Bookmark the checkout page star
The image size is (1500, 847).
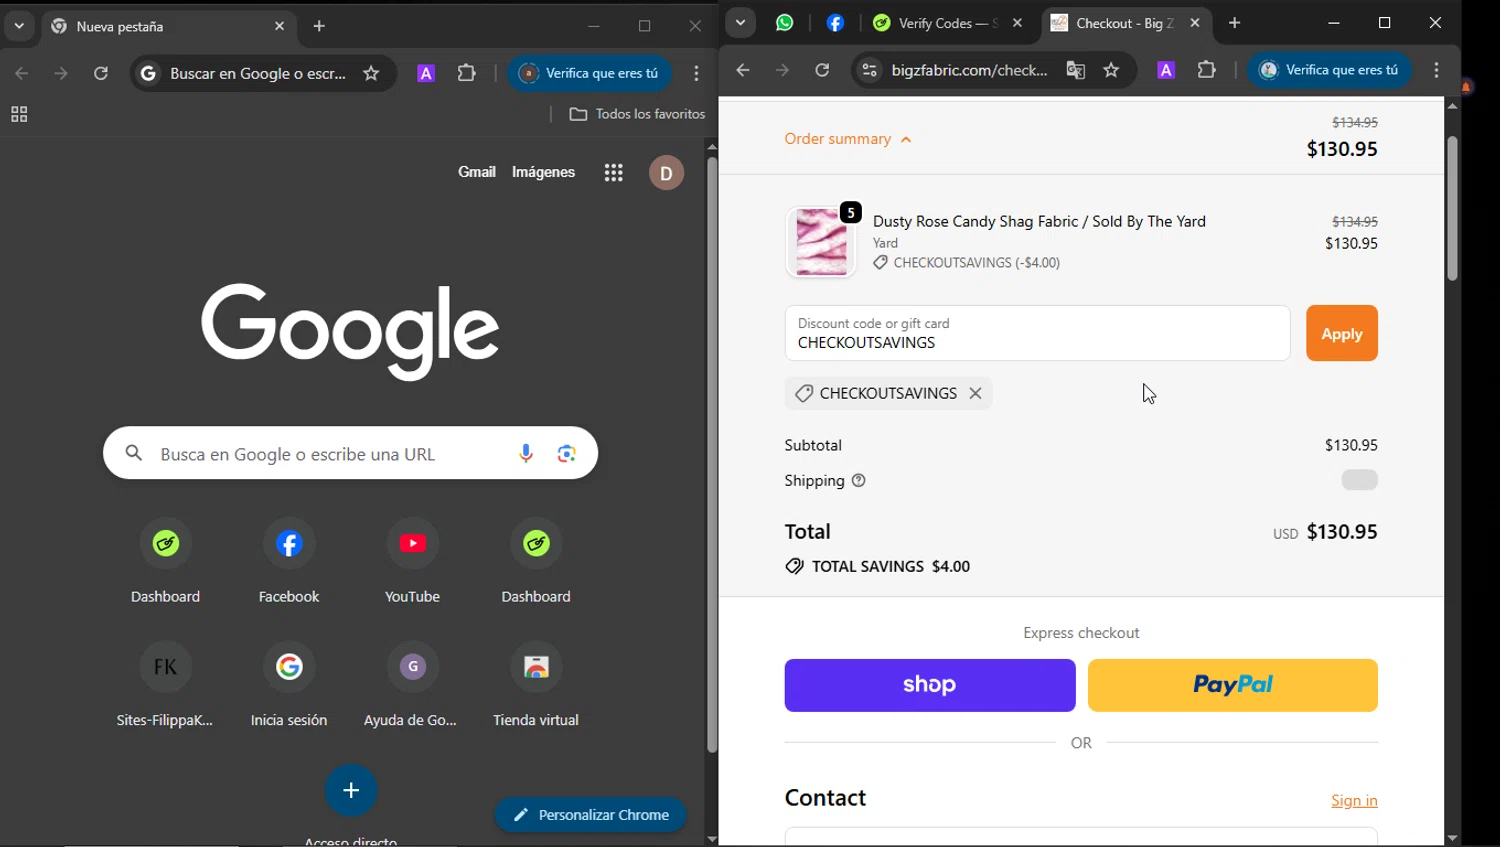point(1111,70)
